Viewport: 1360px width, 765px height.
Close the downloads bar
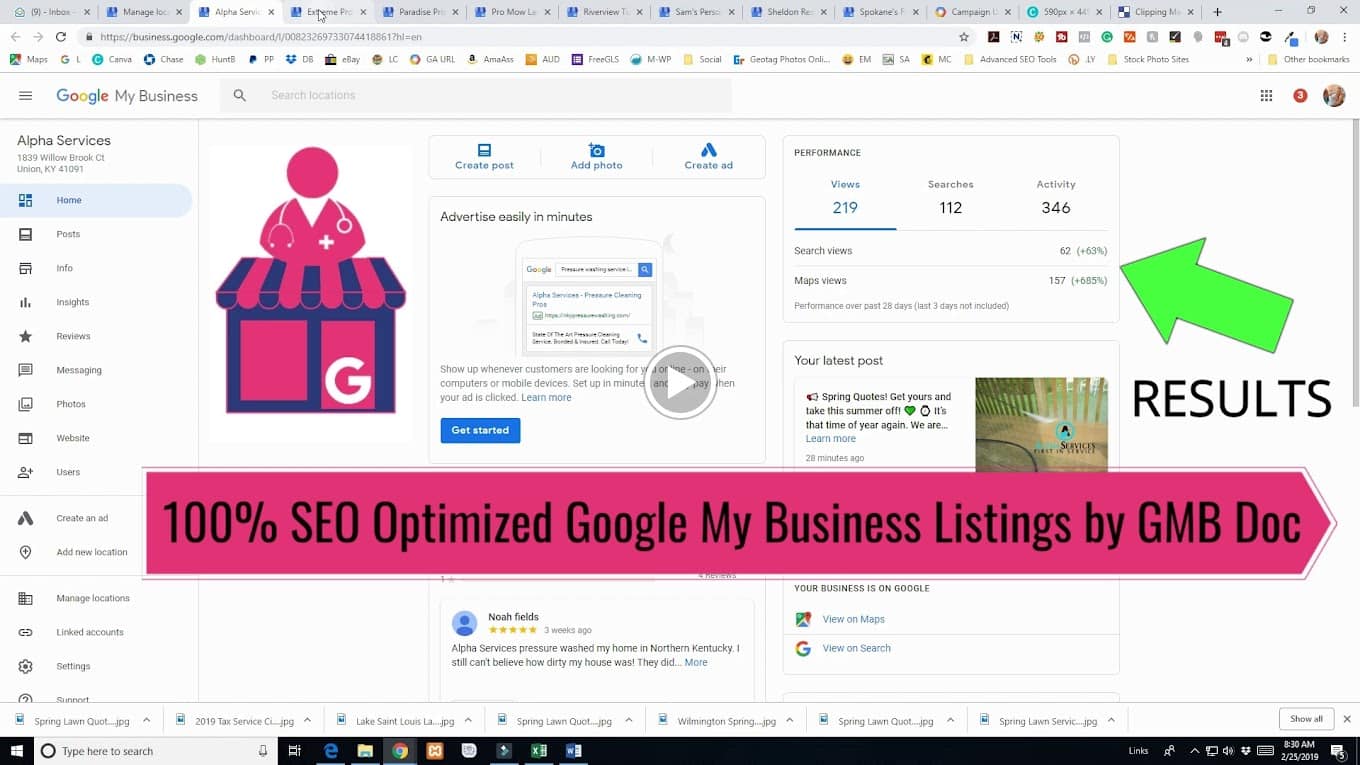[1347, 719]
